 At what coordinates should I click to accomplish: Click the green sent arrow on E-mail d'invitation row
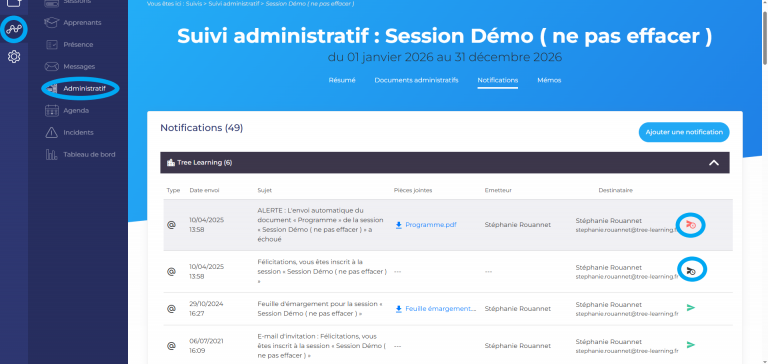pyautogui.click(x=691, y=345)
